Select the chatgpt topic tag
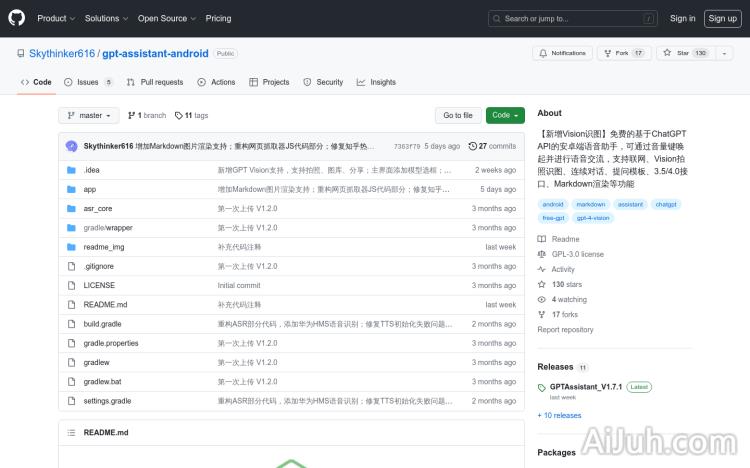The image size is (750, 468). coord(666,204)
